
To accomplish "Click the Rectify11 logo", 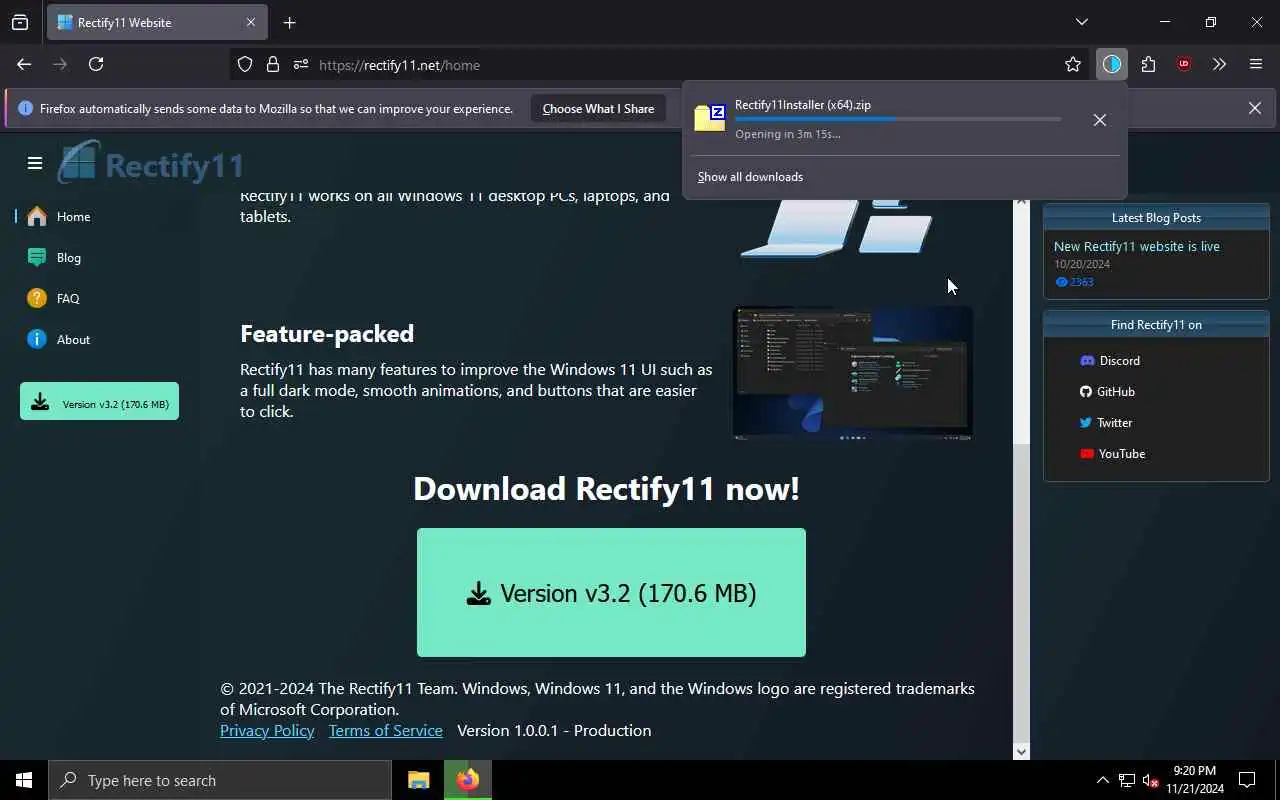I will [x=151, y=163].
